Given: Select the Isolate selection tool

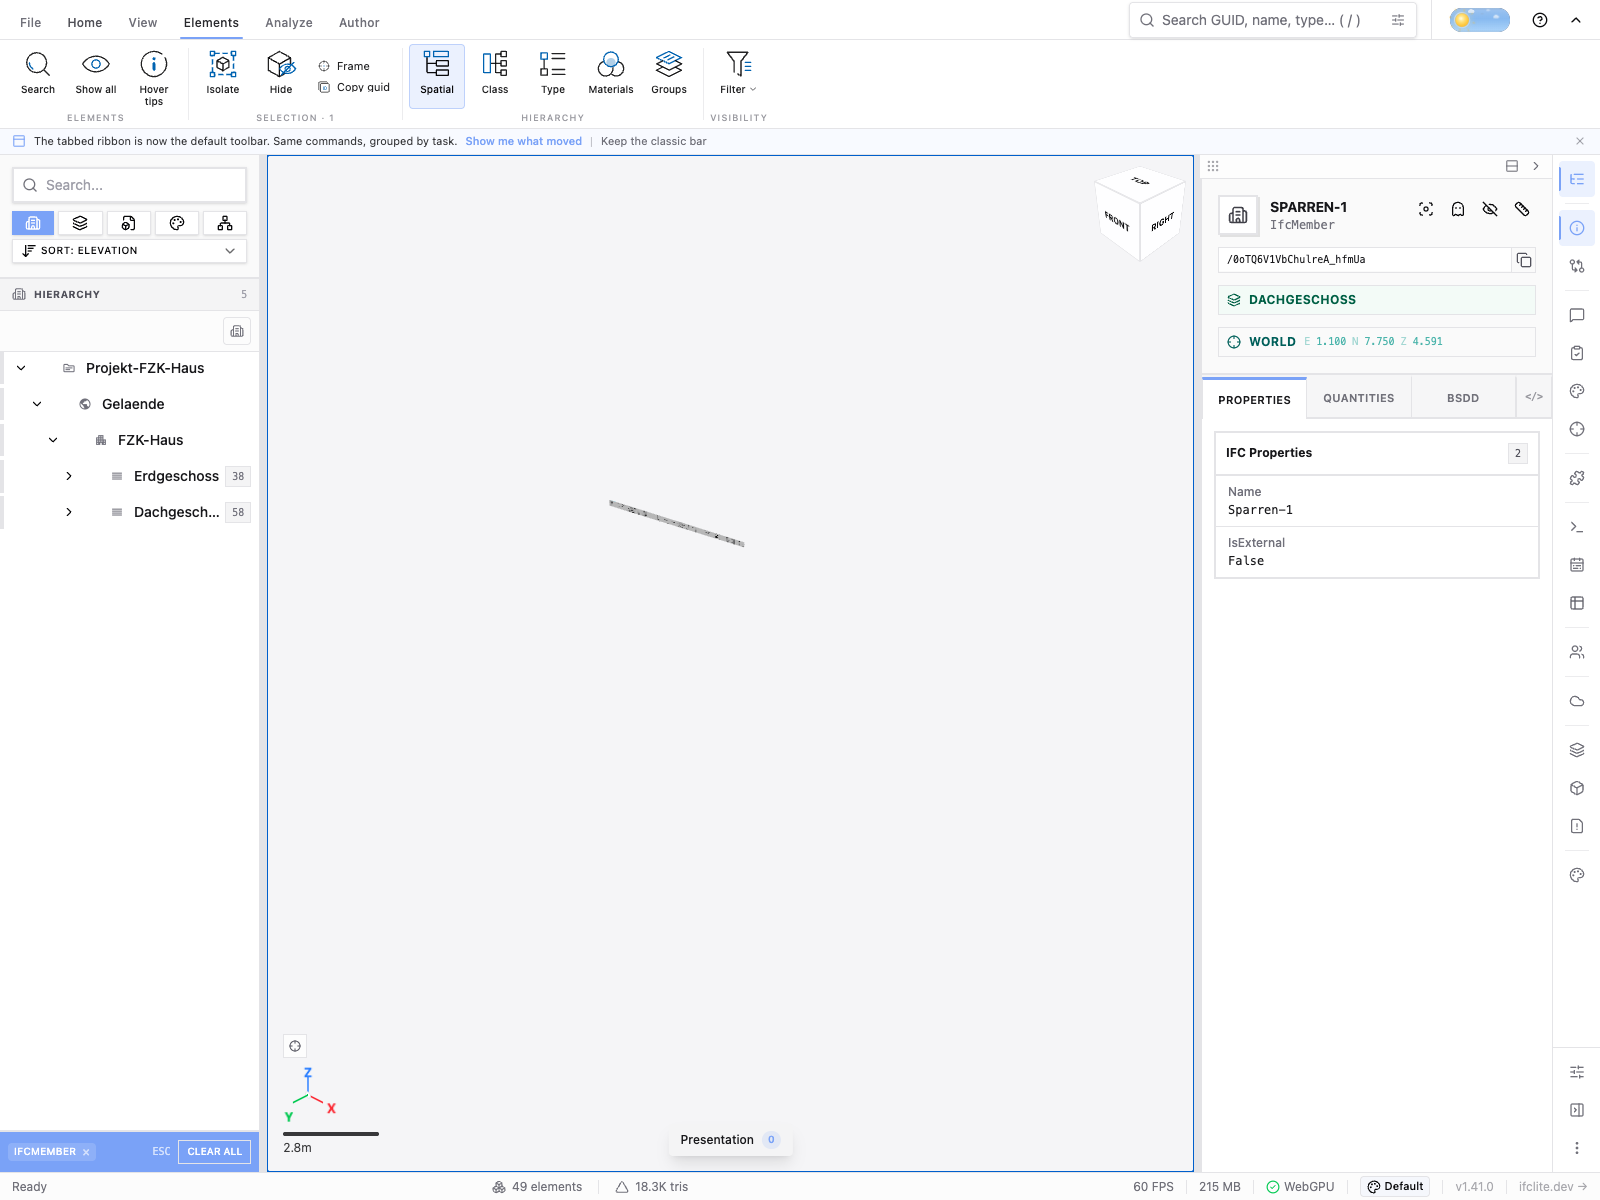Looking at the screenshot, I should [x=223, y=74].
